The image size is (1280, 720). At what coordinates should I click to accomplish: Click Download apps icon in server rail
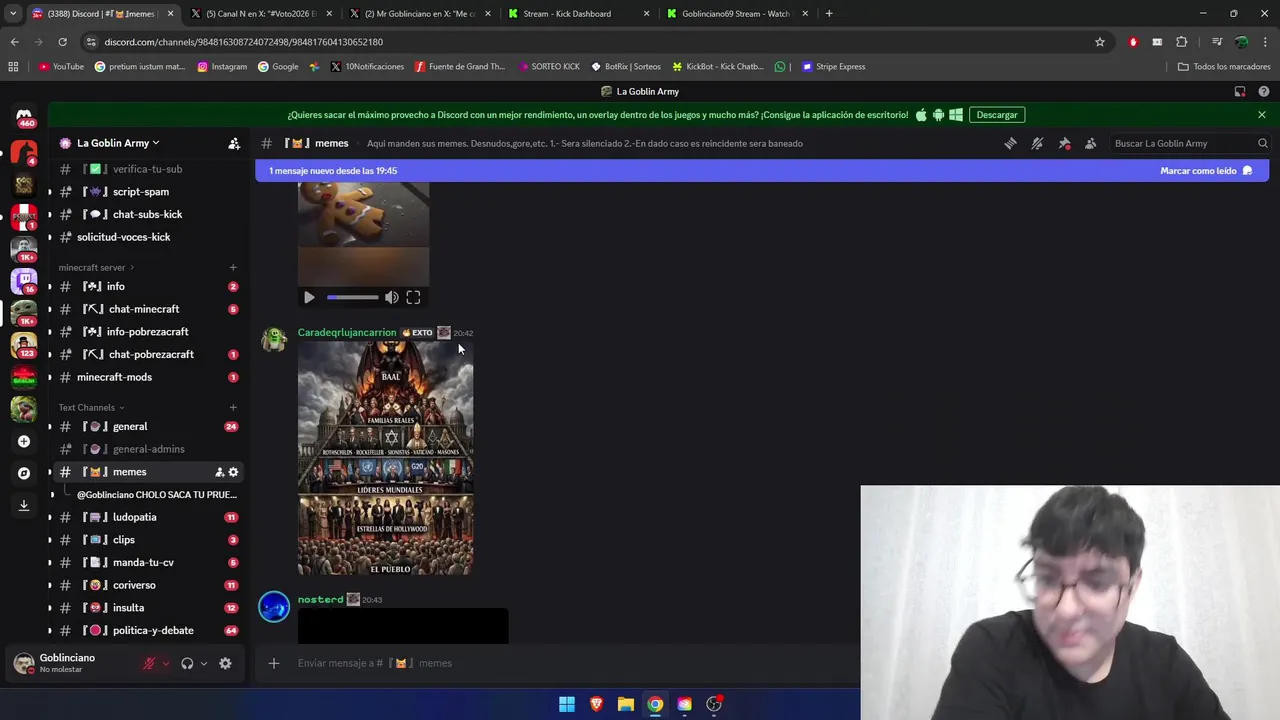coord(24,505)
